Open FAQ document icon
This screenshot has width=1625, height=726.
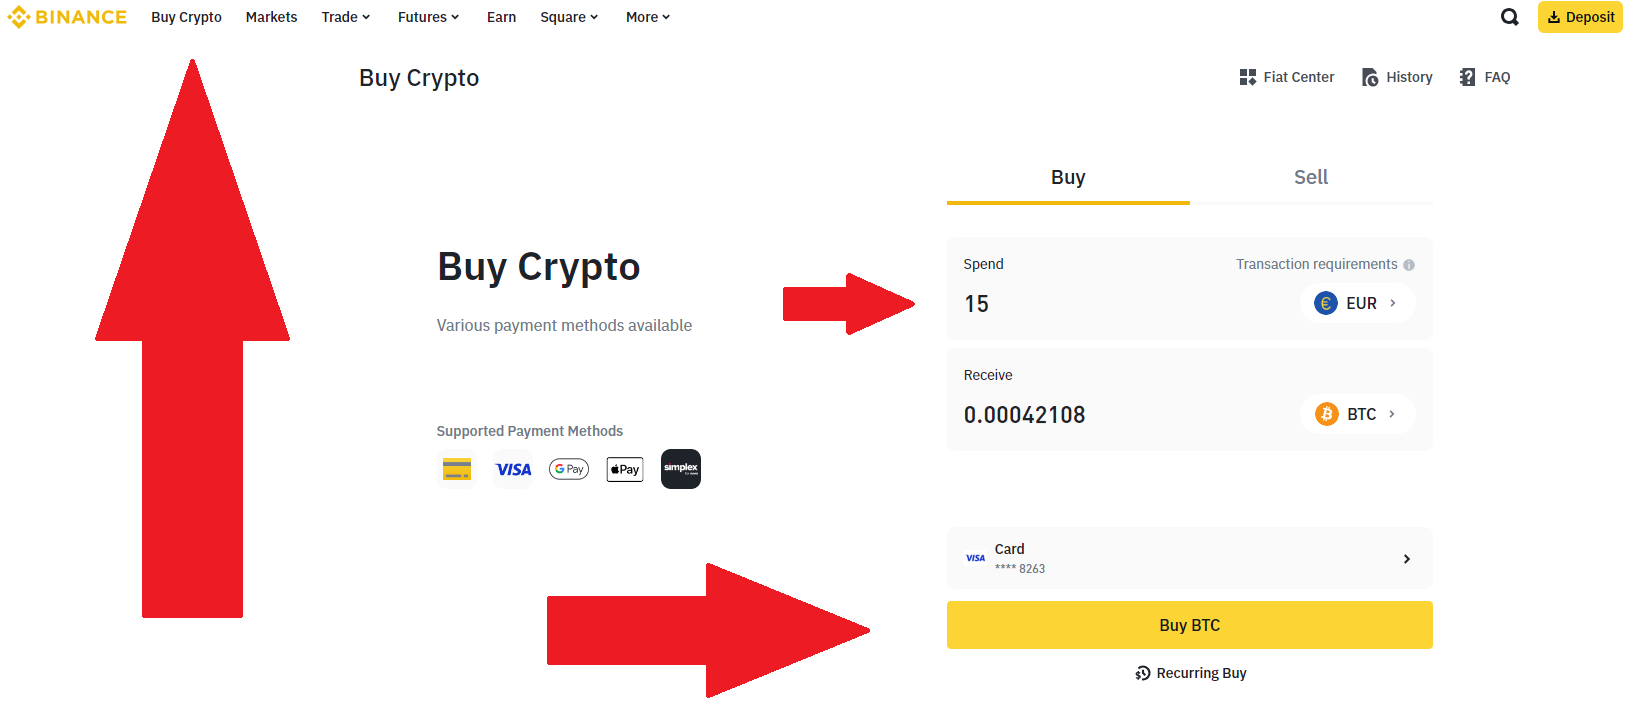coord(1467,77)
